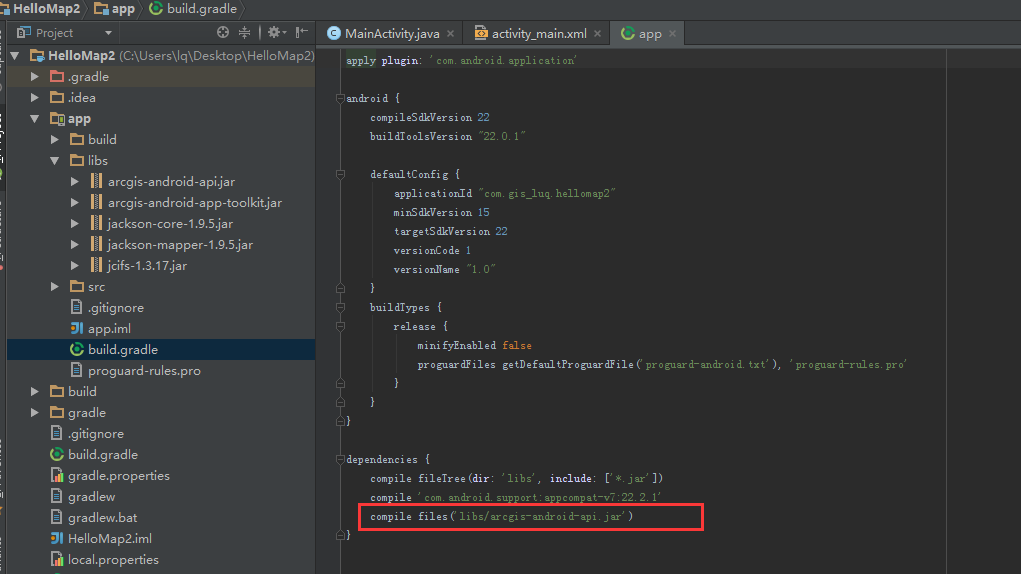Select the .gradle folder icon
This screenshot has height=574, width=1021.
(57, 77)
